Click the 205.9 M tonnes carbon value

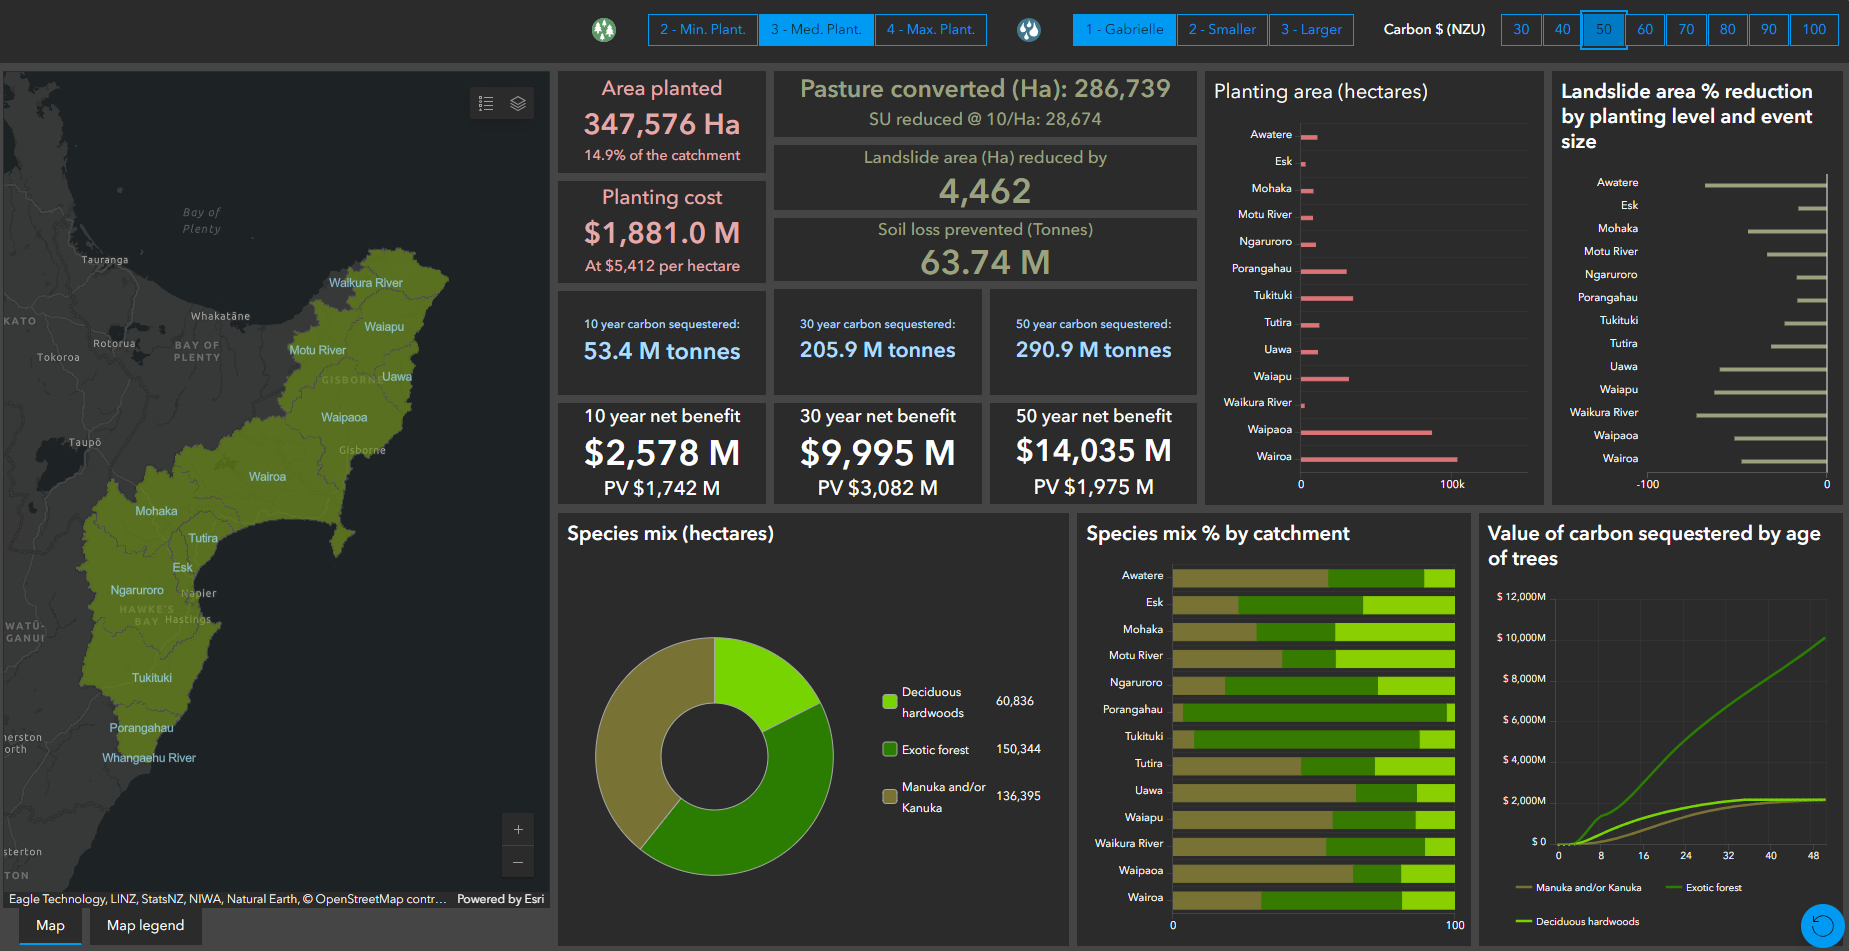878,350
